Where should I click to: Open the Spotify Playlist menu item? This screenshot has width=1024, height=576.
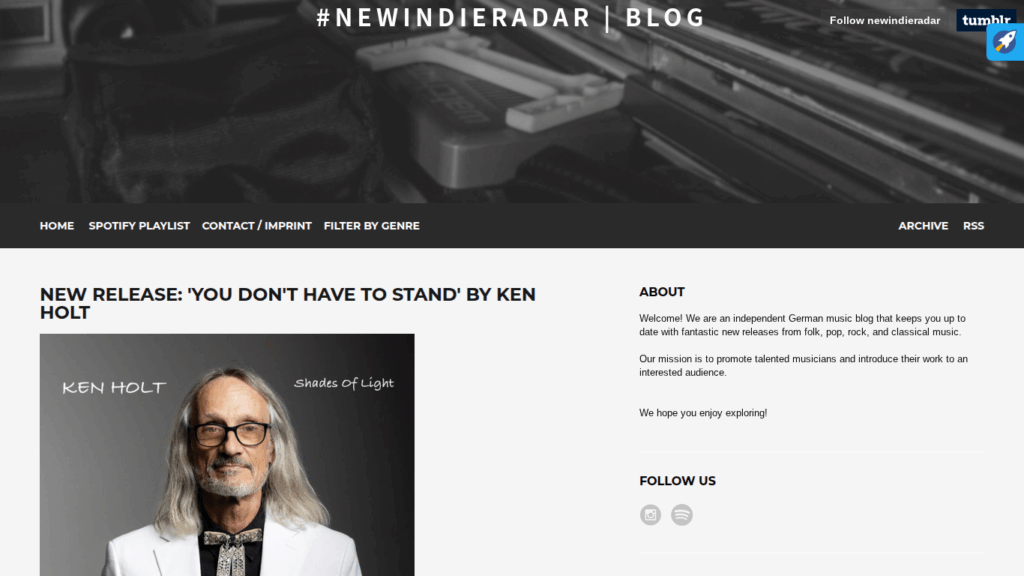point(139,226)
